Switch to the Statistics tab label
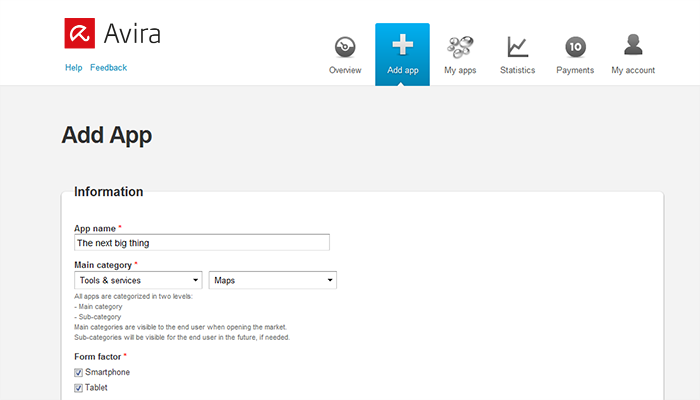Screen dimensions: 700x400 (x=517, y=70)
